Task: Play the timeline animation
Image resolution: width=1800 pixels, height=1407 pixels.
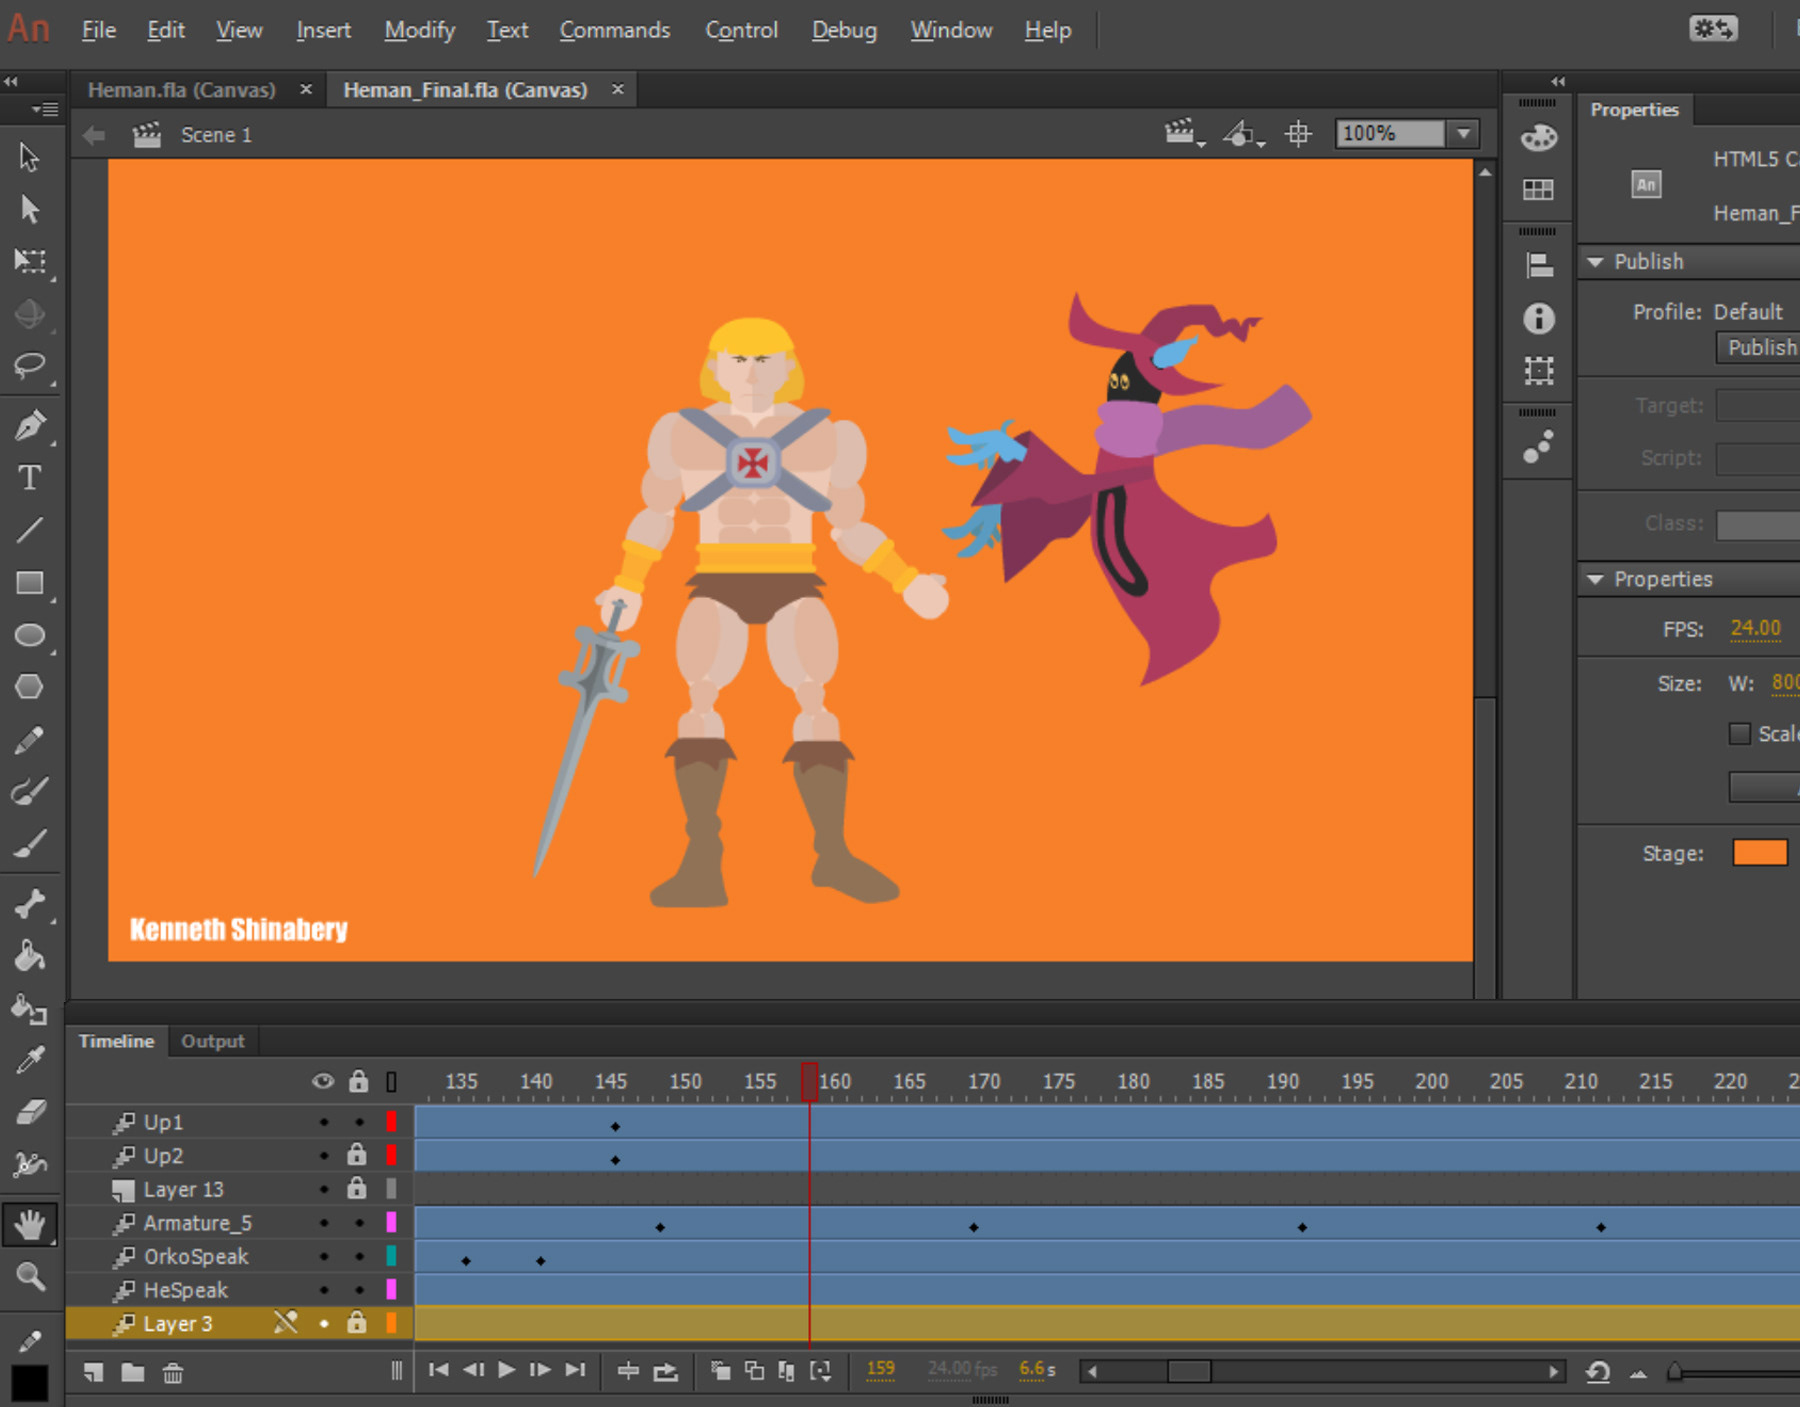Action: coord(507,1370)
